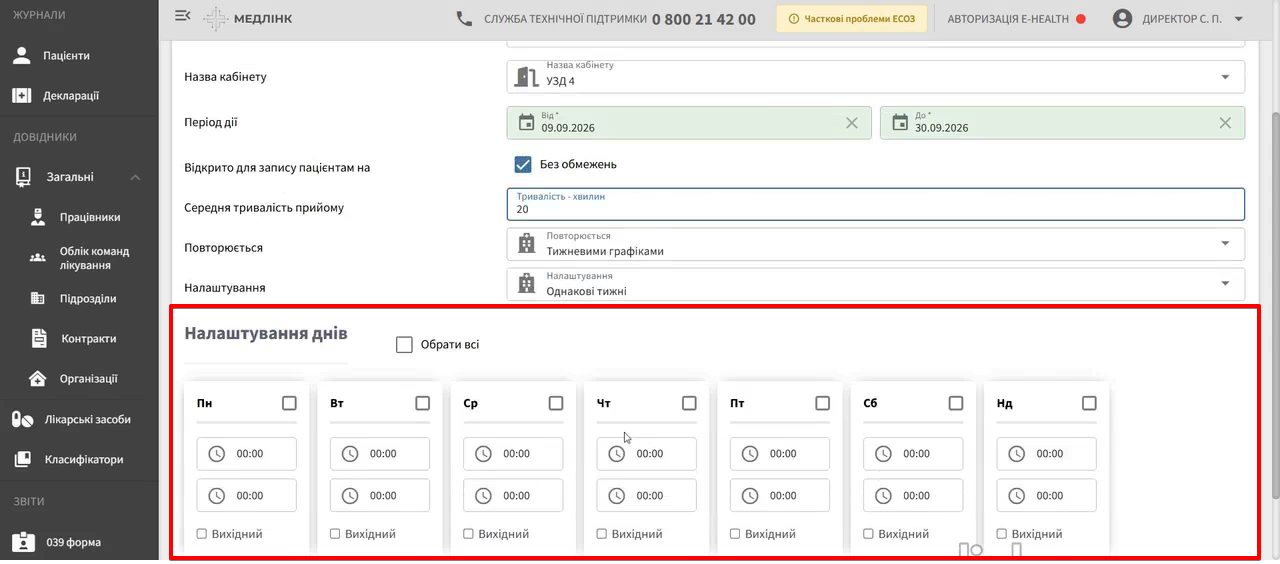Click the support phone icon

(x=464, y=18)
